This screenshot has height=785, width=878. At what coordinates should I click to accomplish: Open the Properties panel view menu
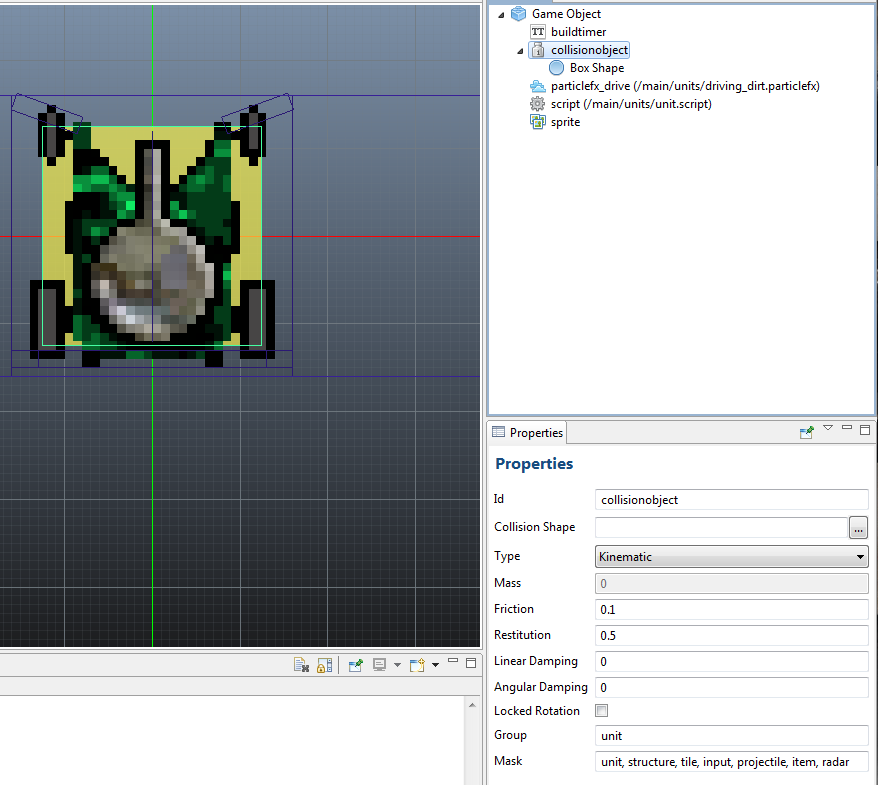pyautogui.click(x=828, y=430)
